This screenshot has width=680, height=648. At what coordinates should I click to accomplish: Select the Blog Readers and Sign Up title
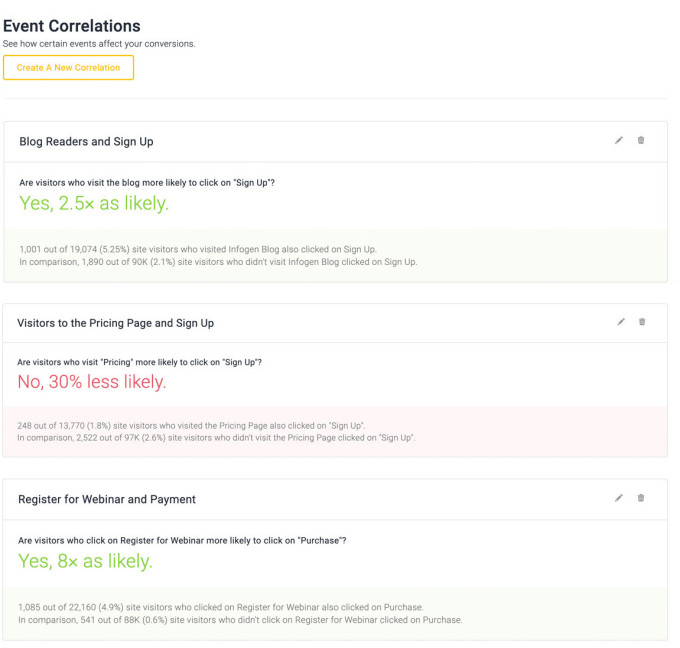coord(86,142)
